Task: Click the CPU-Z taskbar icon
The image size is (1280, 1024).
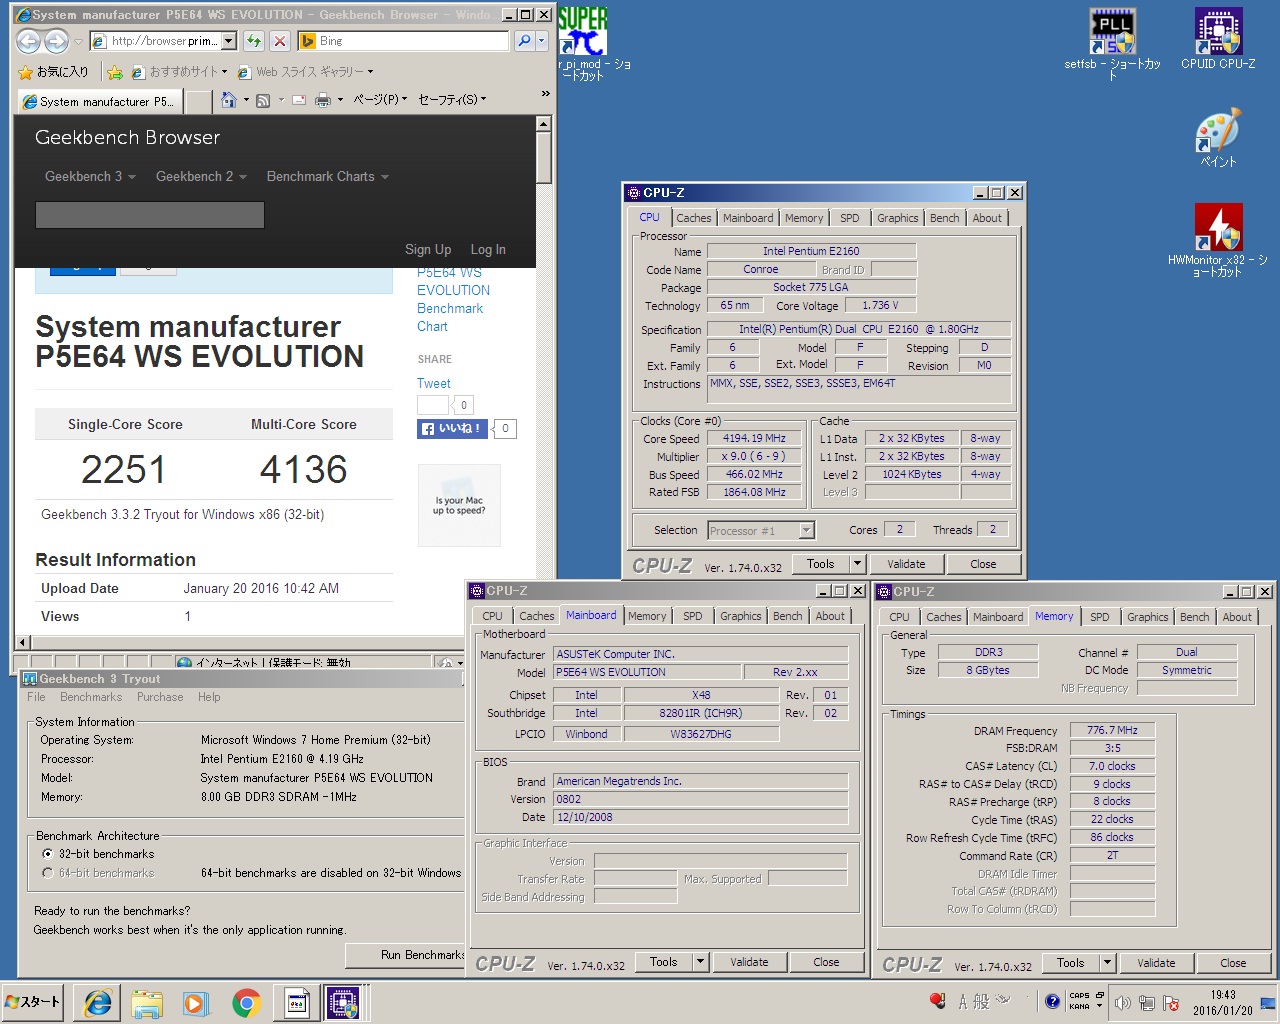Action: pos(343,1003)
